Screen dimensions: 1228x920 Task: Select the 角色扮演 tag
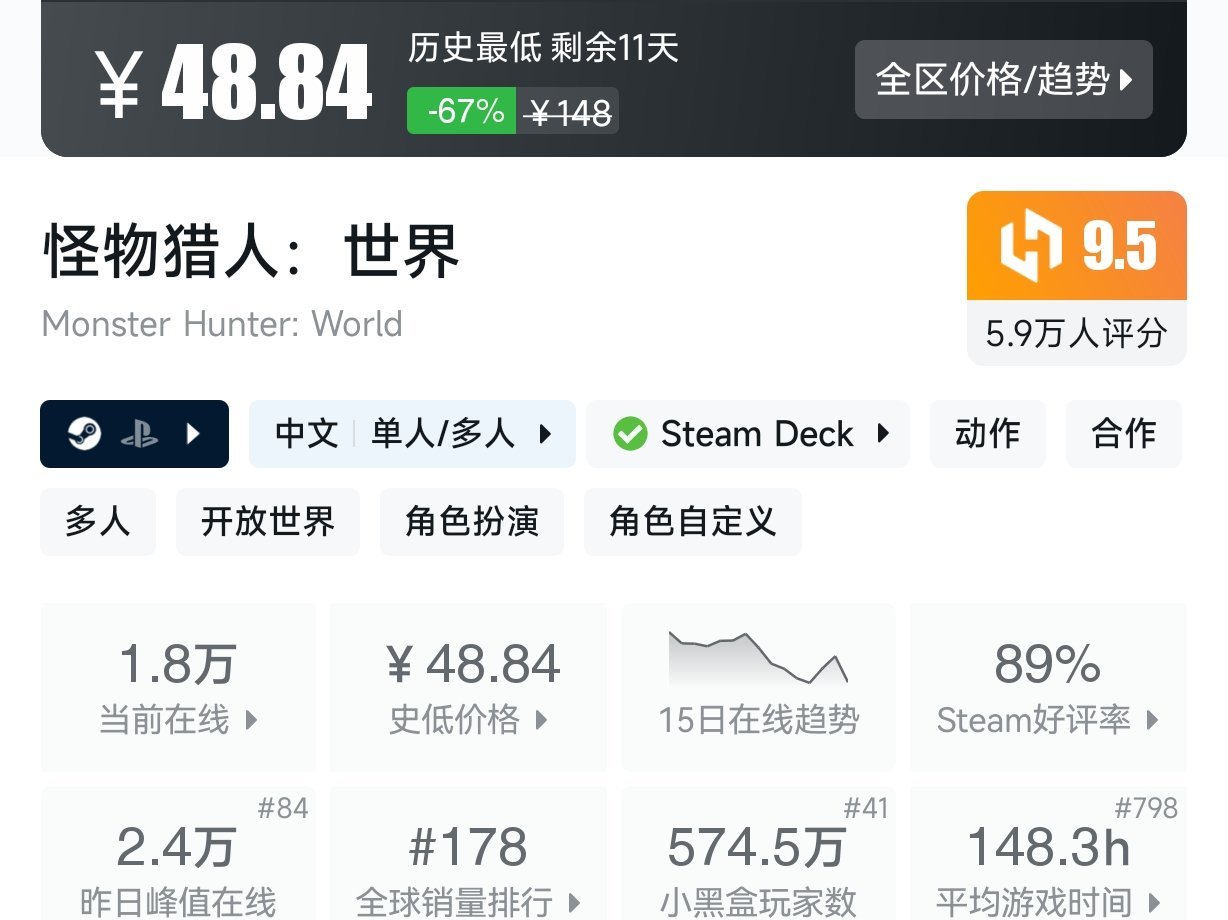472,522
